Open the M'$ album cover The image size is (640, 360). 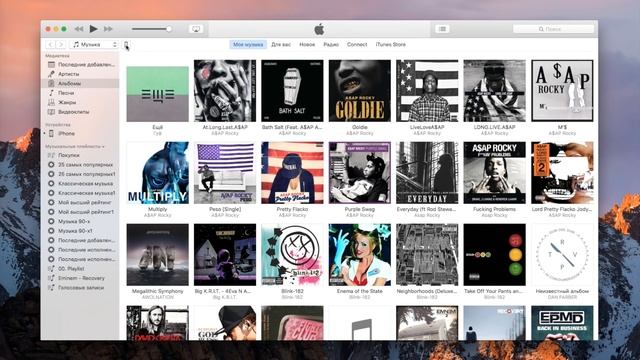tap(562, 91)
